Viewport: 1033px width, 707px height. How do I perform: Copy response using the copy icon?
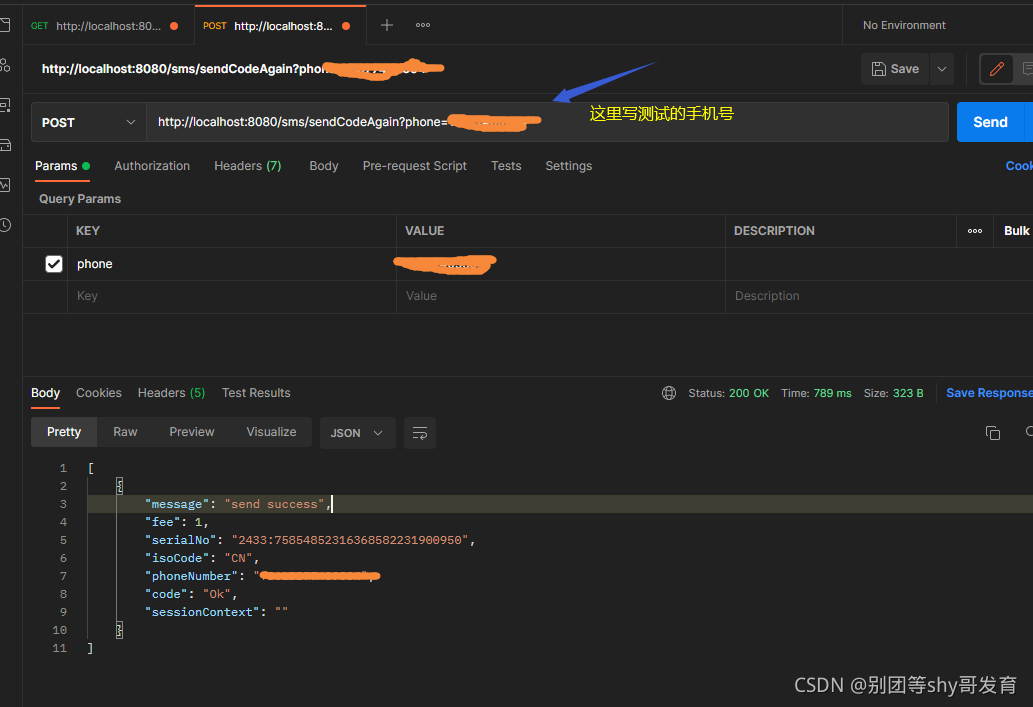[992, 433]
